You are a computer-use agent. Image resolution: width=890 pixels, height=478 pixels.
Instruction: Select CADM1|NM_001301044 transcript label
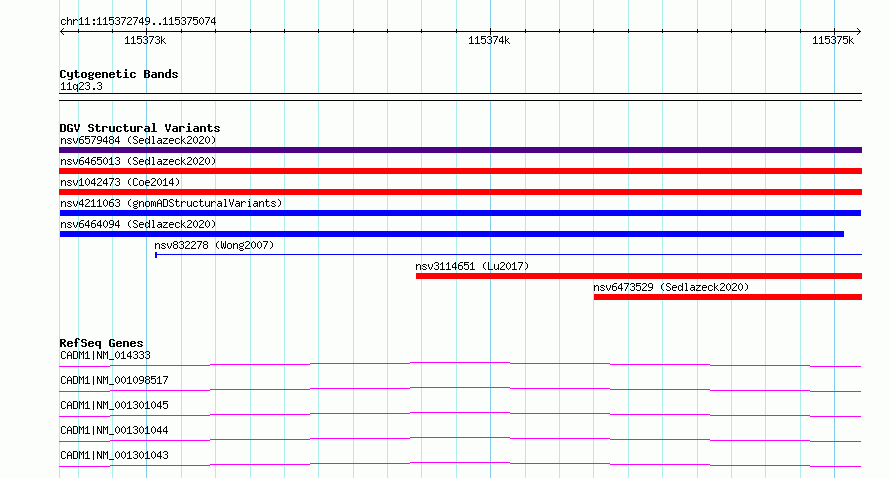pyautogui.click(x=114, y=430)
